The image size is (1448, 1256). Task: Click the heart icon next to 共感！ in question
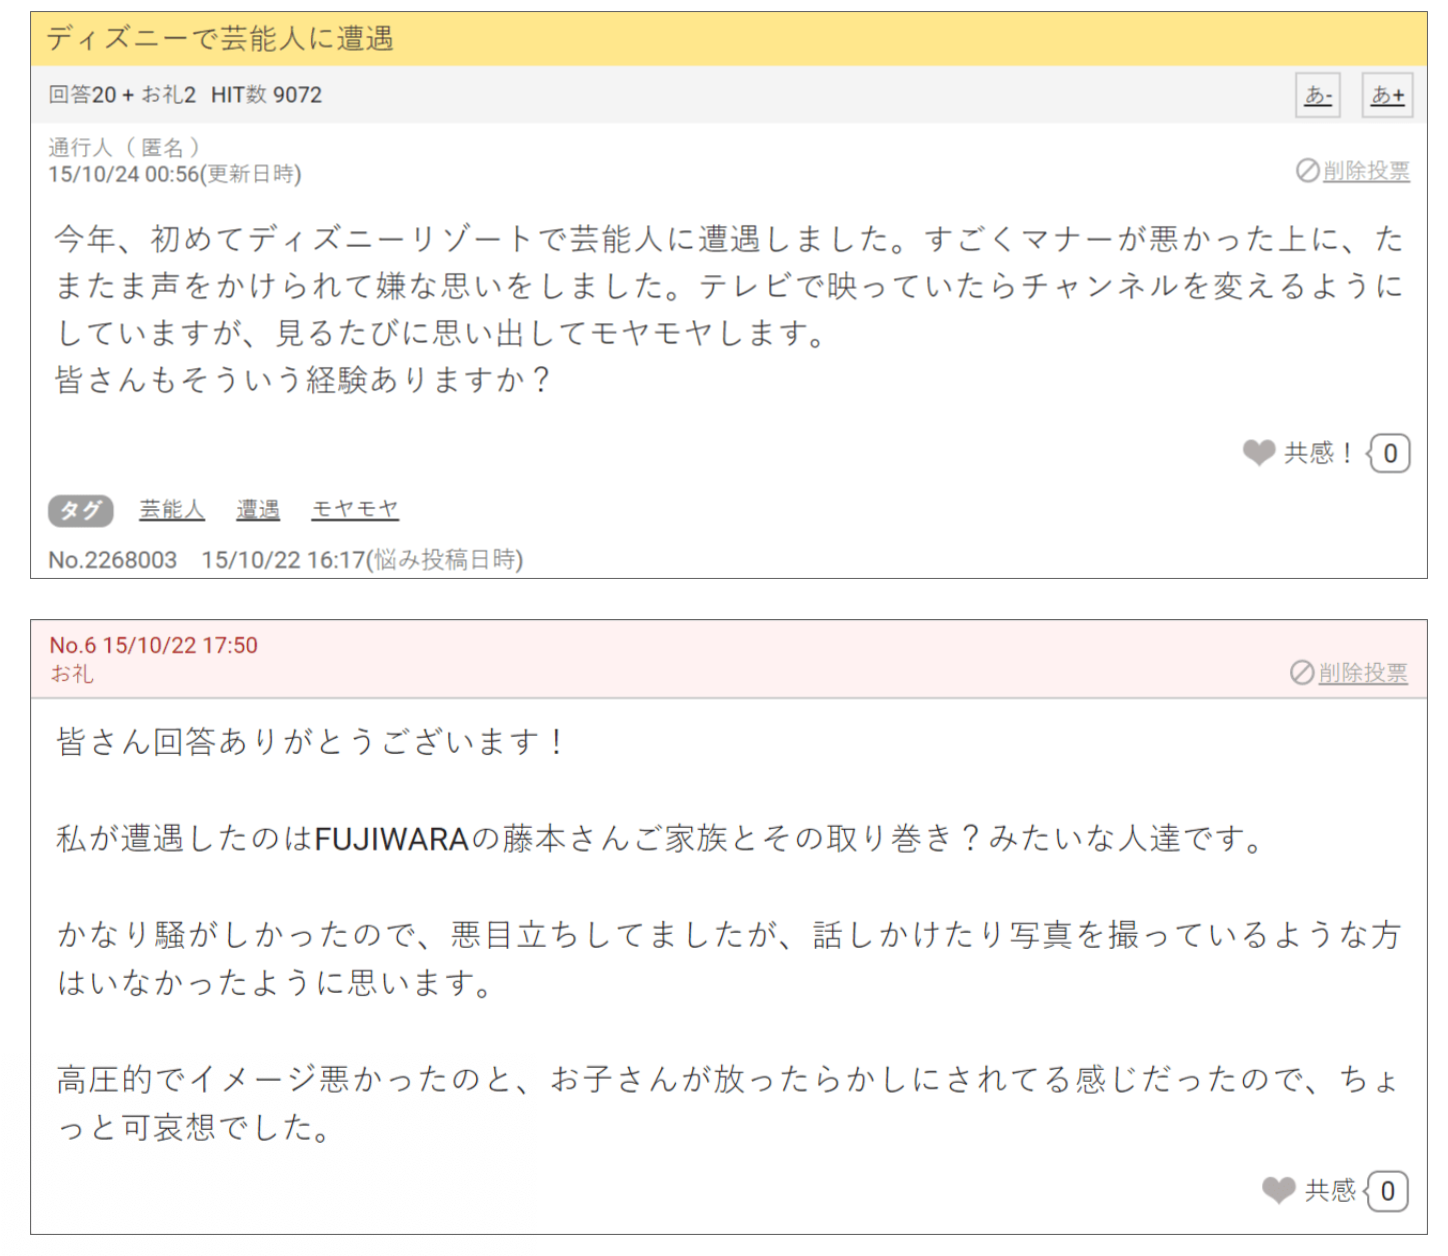(1258, 453)
